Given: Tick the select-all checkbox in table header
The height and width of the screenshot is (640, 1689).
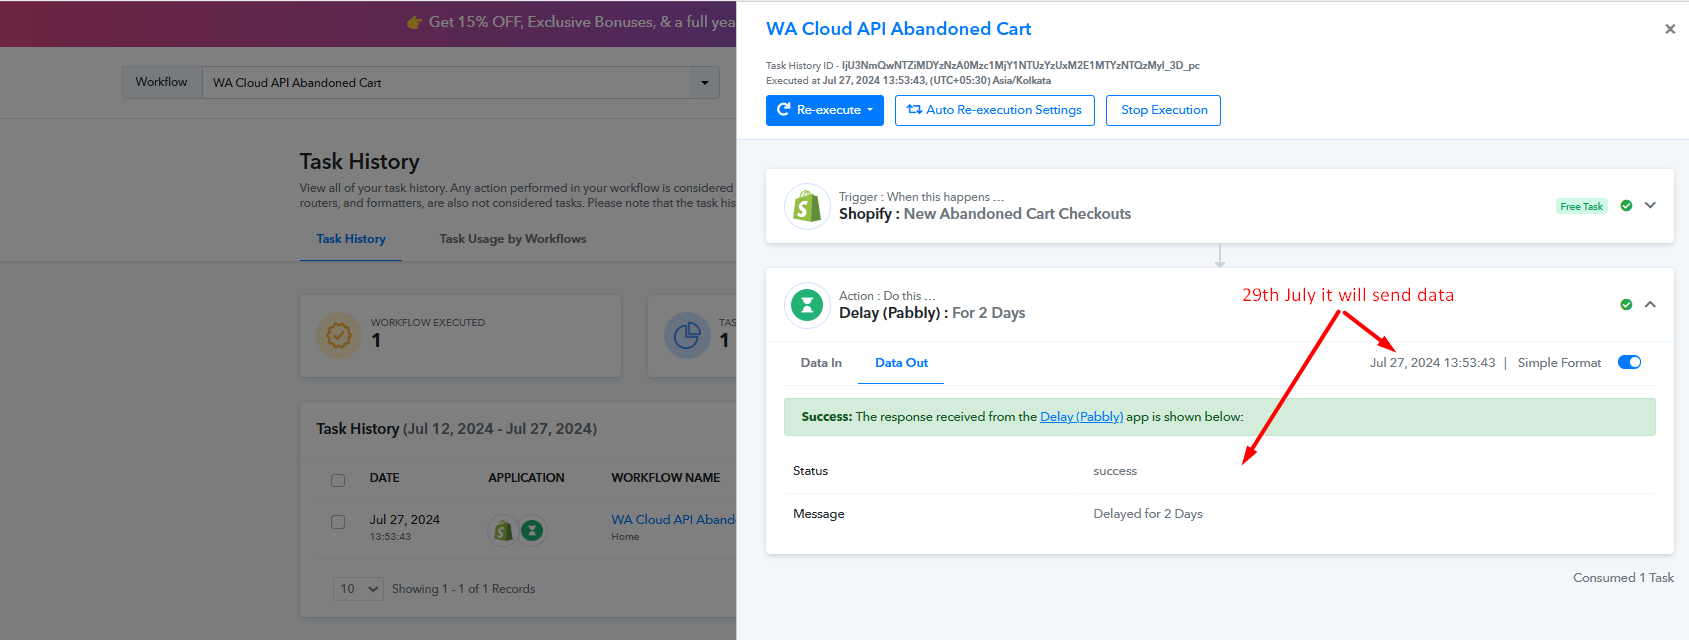Looking at the screenshot, I should pyautogui.click(x=338, y=480).
